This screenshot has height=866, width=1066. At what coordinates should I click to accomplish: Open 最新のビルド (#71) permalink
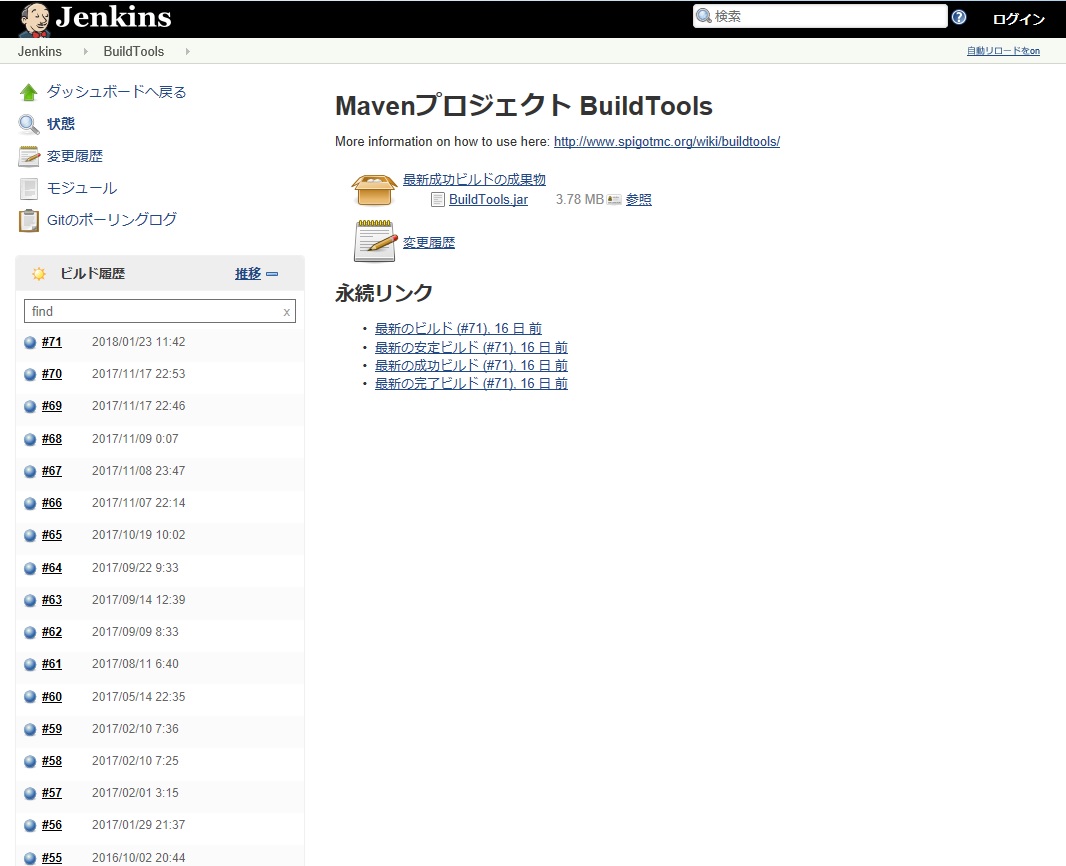458,329
